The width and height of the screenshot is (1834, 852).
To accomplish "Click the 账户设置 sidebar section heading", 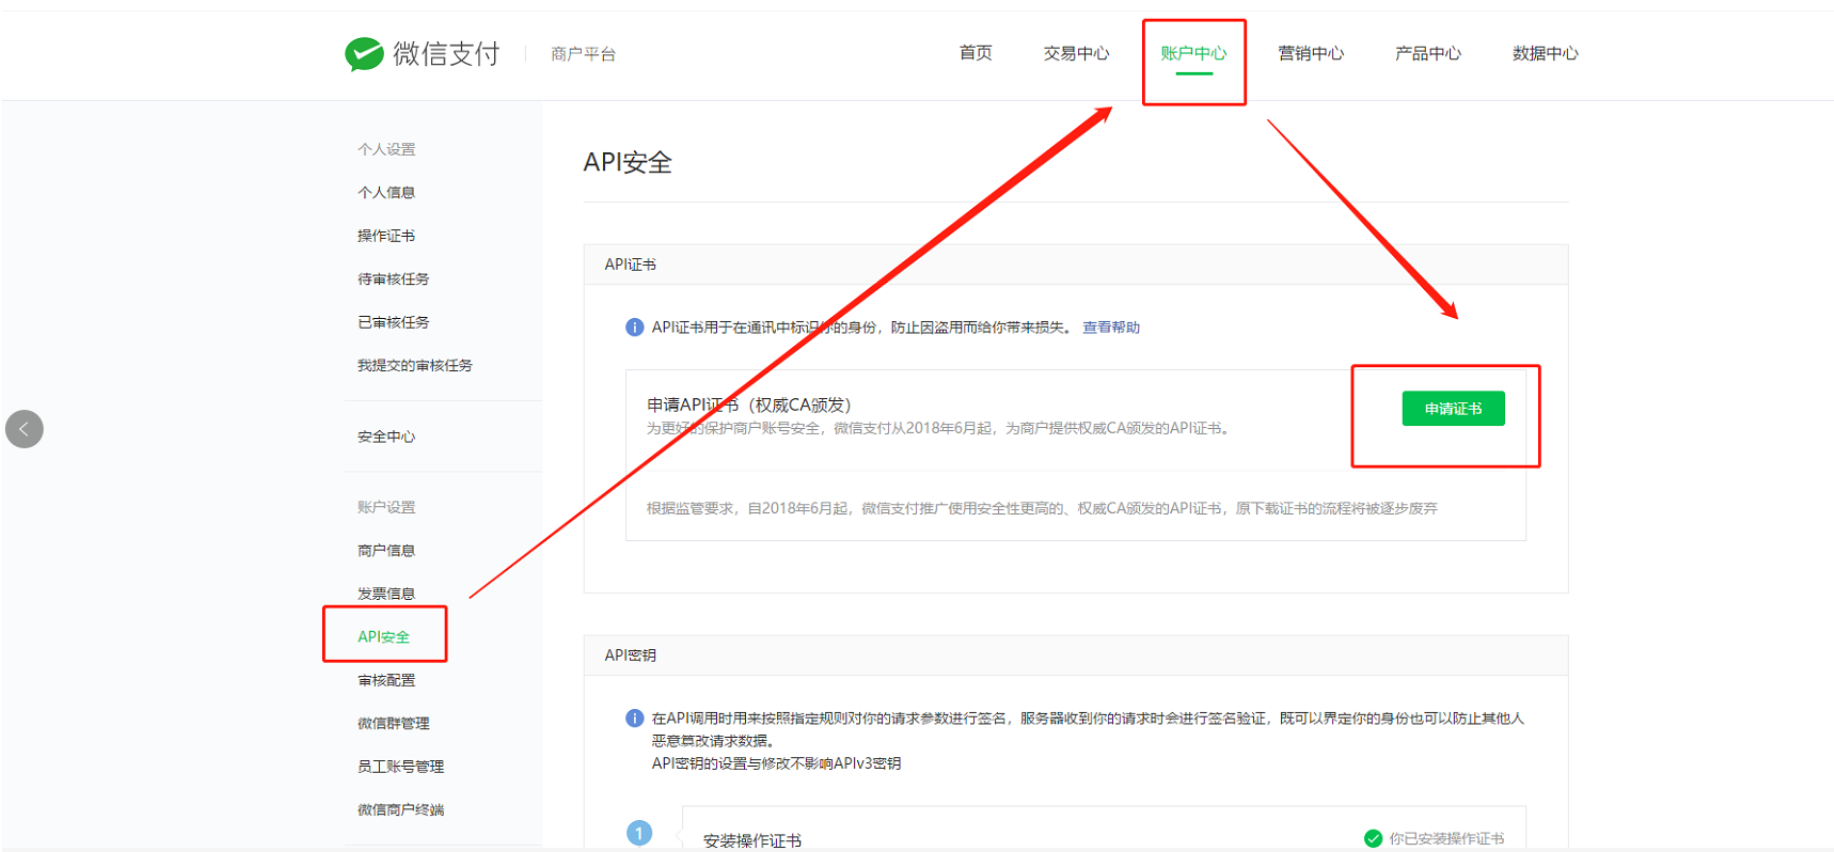I will 386,507.
